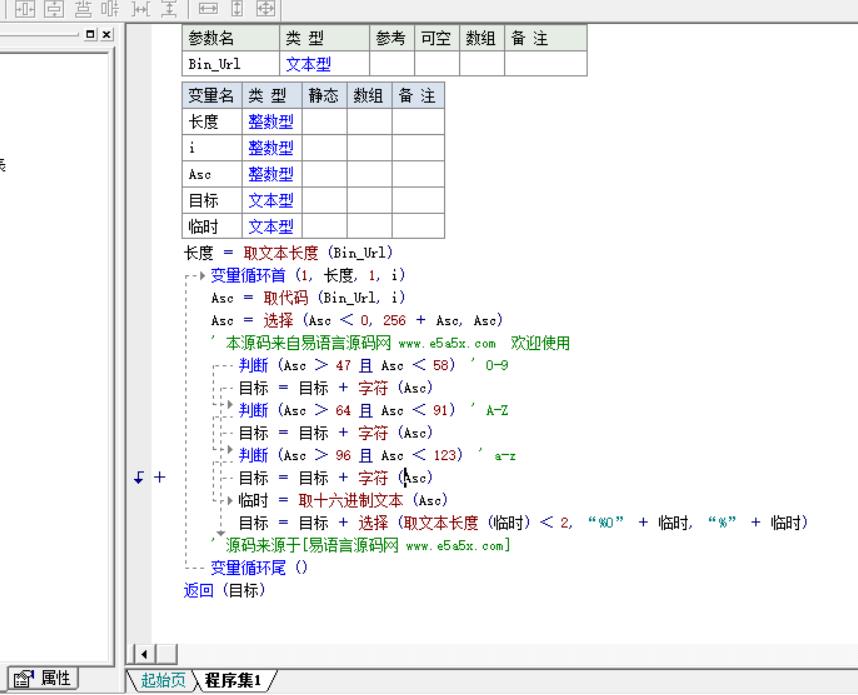Select the 临时 variable name cell

(212, 227)
